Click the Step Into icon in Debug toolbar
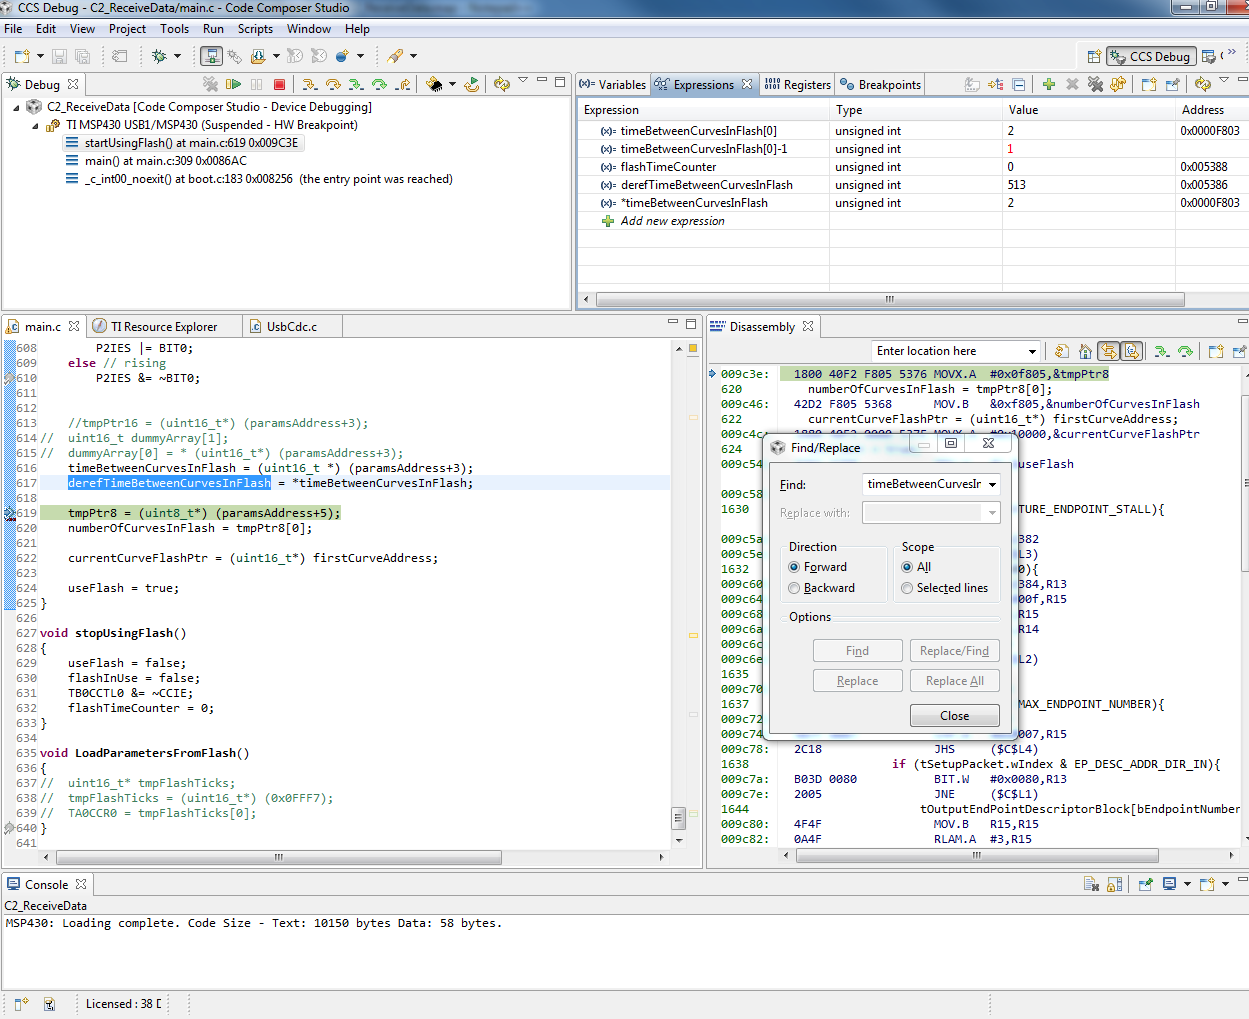 [310, 85]
